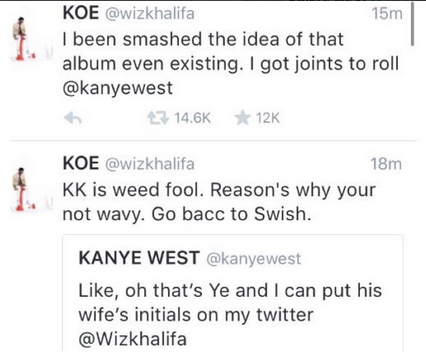Click KOE display name on 15m tweet
Screen dimensions: 426x364
81,13
